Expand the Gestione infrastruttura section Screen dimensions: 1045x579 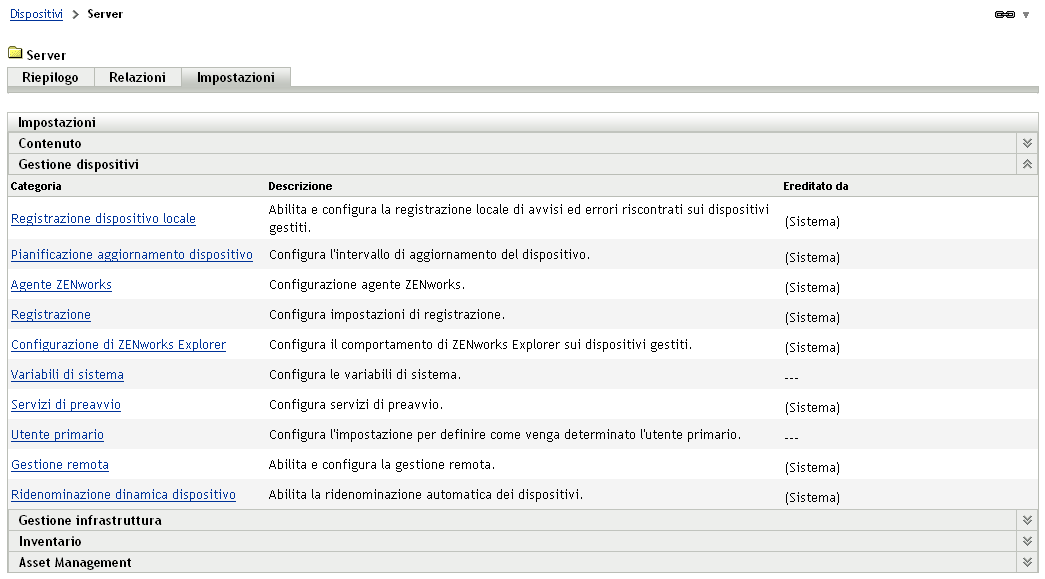[1026, 520]
